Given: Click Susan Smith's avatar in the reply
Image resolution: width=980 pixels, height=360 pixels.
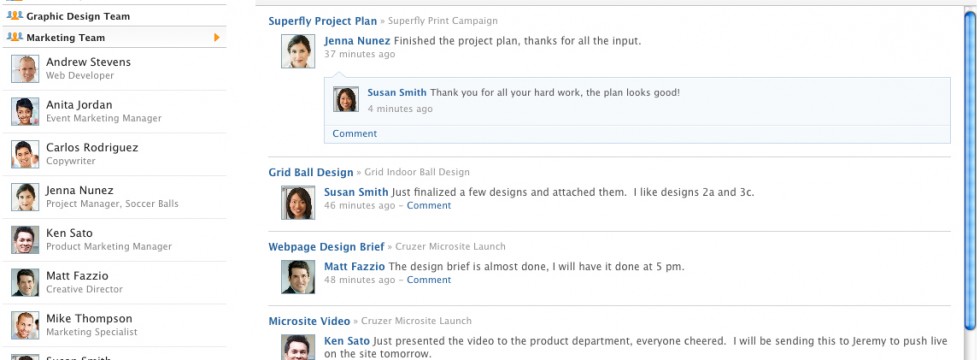Looking at the screenshot, I should tap(346, 99).
